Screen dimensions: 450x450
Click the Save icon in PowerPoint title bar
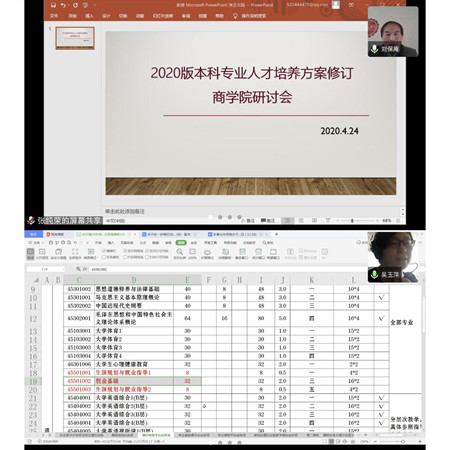[x=53, y=5]
